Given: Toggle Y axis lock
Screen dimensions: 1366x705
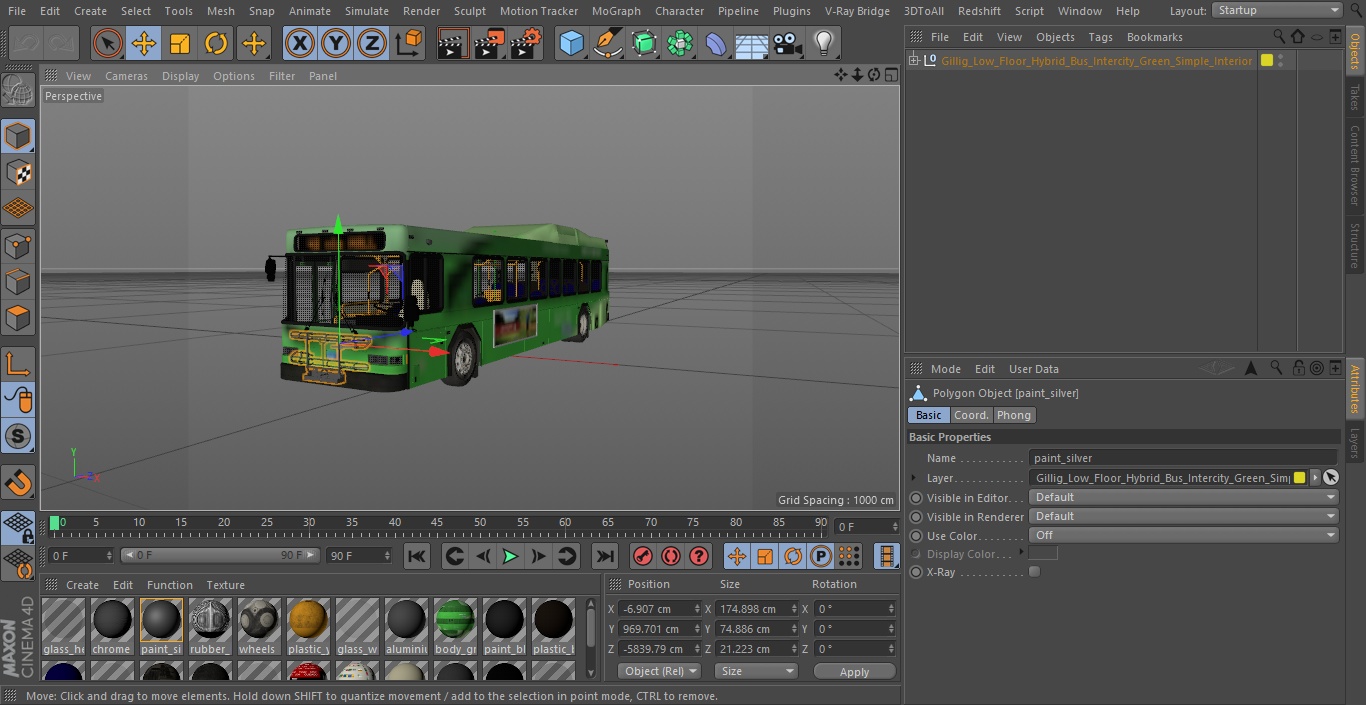Looking at the screenshot, I should pos(336,43).
